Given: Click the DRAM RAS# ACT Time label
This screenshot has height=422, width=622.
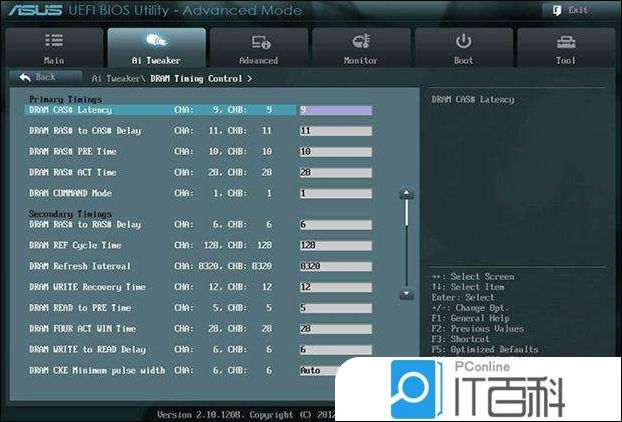Looking at the screenshot, I should click(x=73, y=173).
